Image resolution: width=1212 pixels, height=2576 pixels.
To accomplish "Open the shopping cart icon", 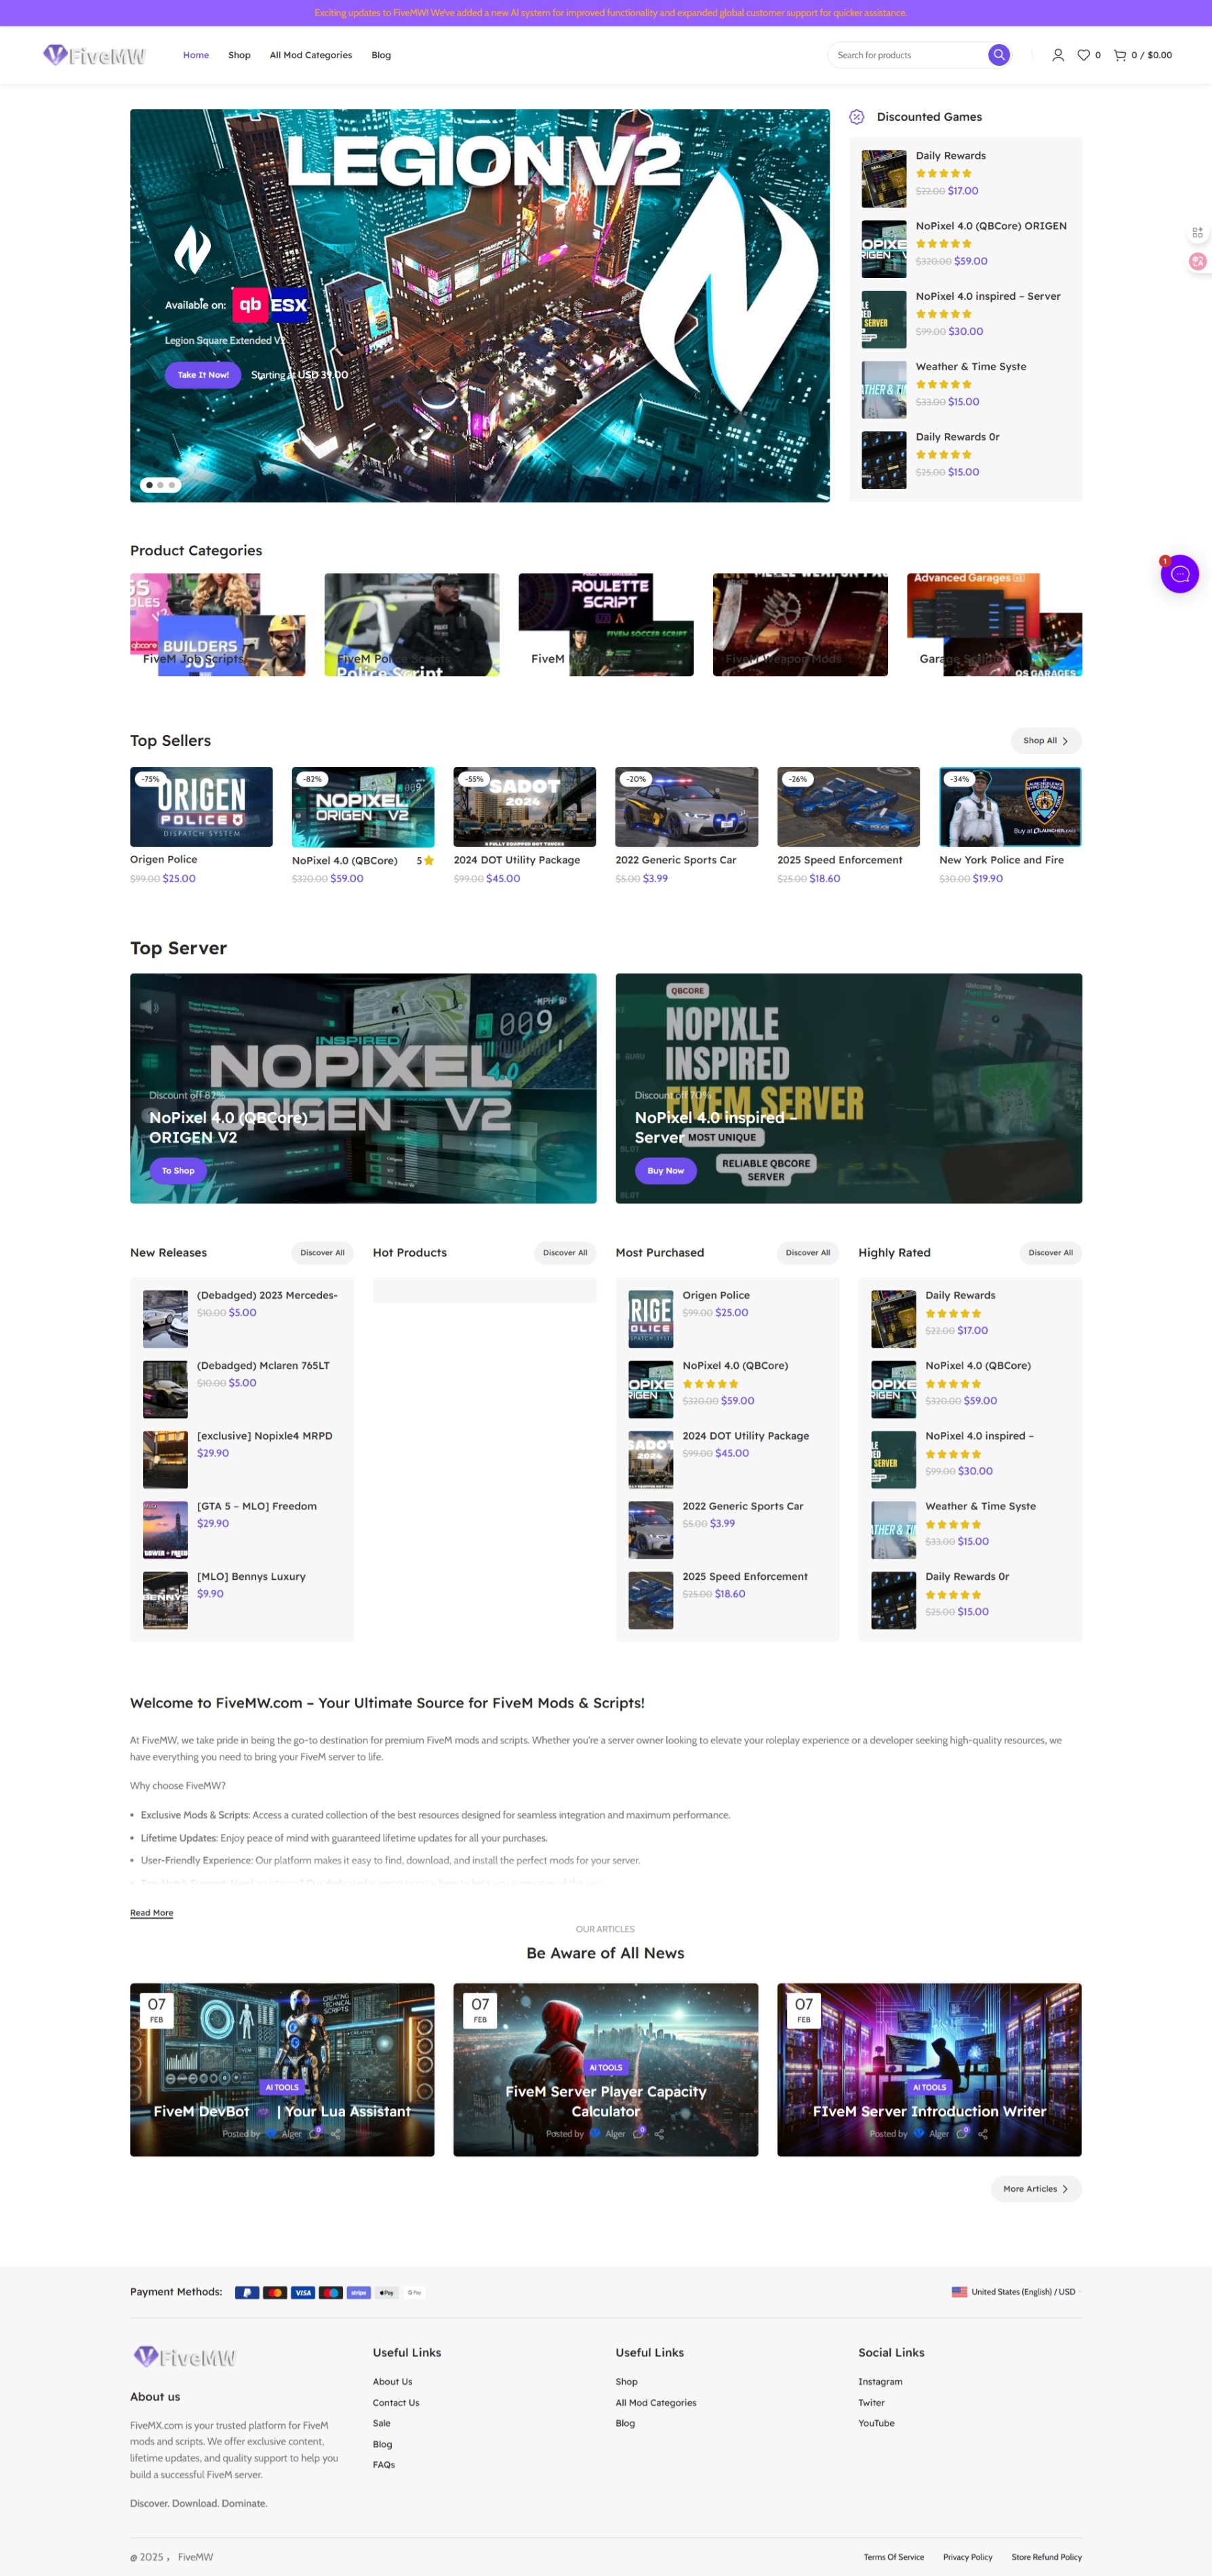I will [1120, 55].
